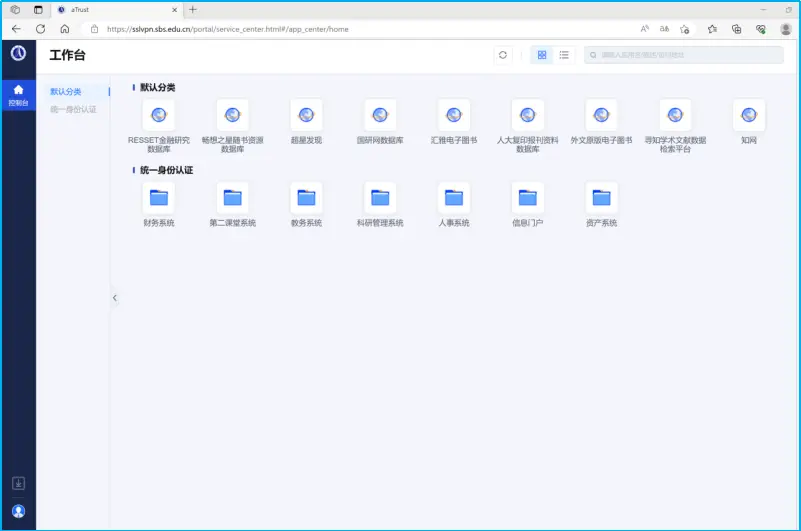
Task: Open the 知网 app icon
Action: 749,116
